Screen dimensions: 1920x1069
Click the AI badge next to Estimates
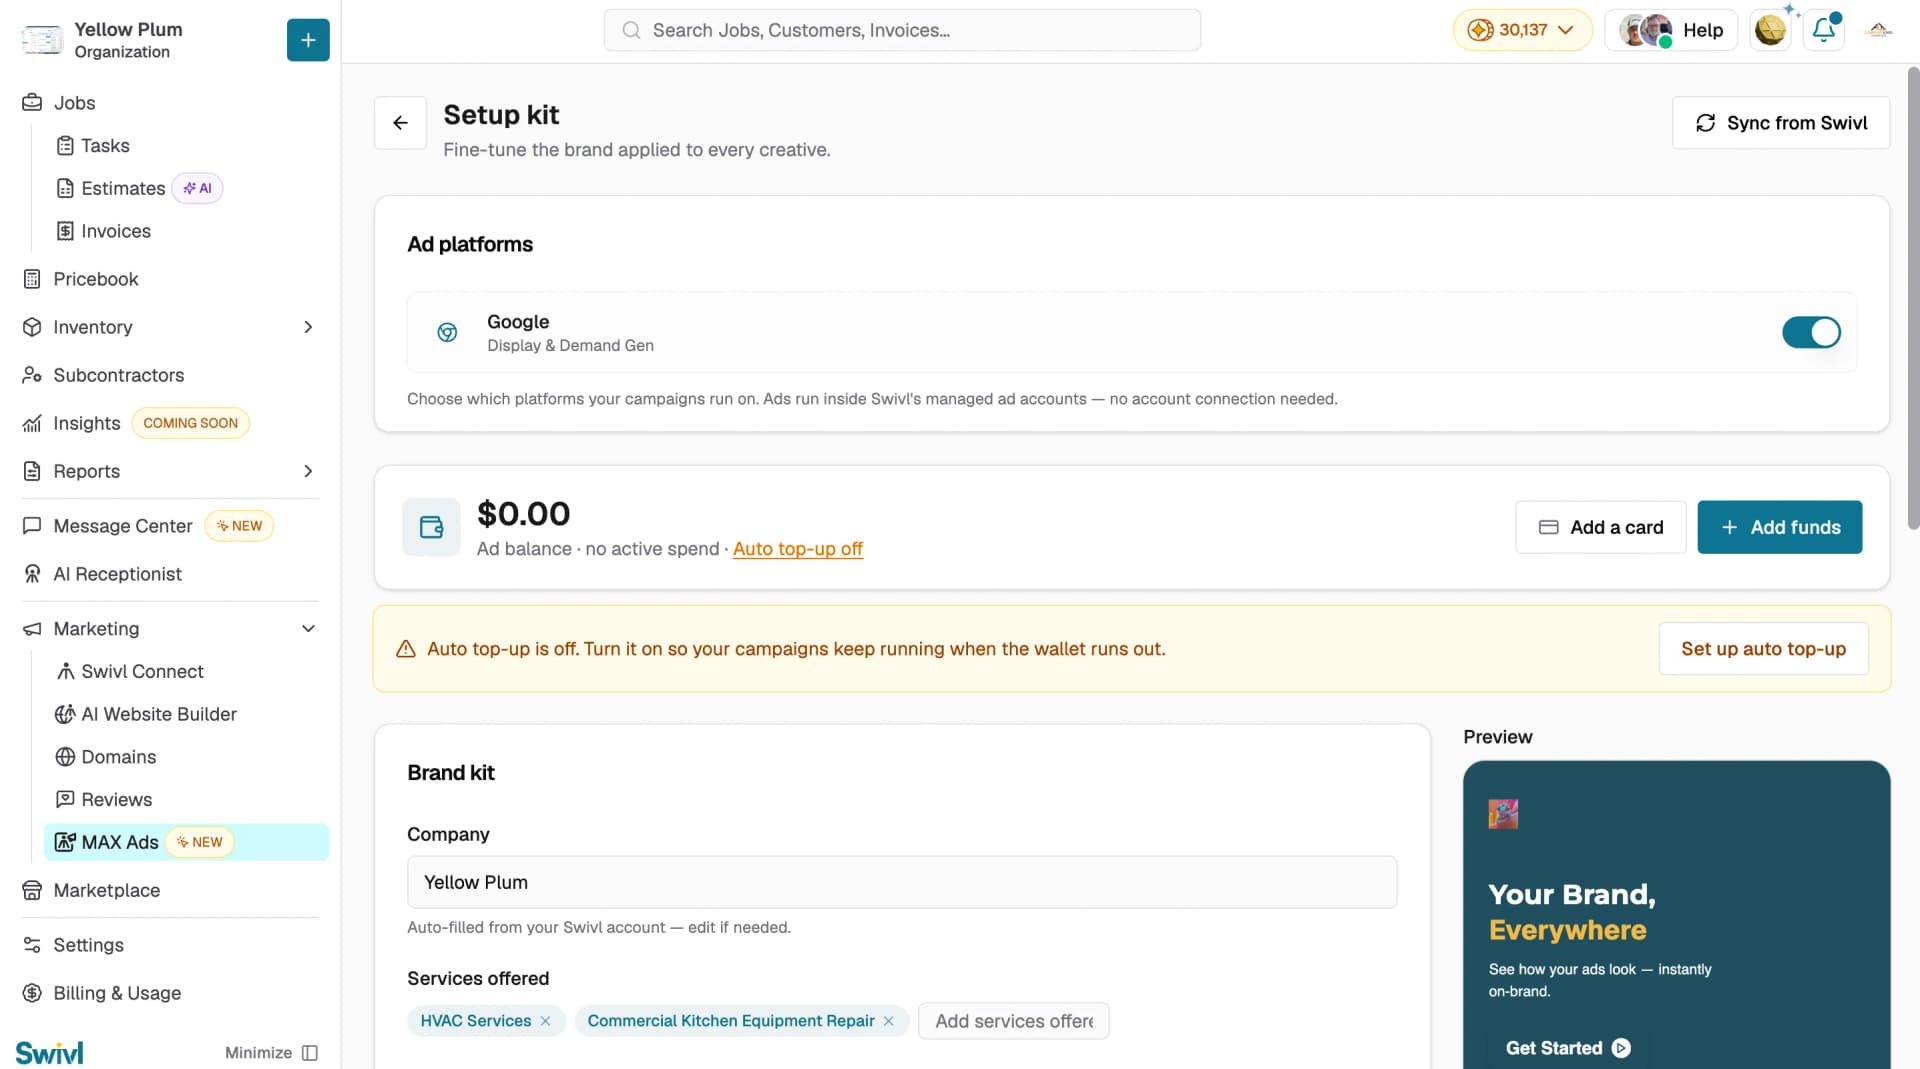click(x=197, y=188)
